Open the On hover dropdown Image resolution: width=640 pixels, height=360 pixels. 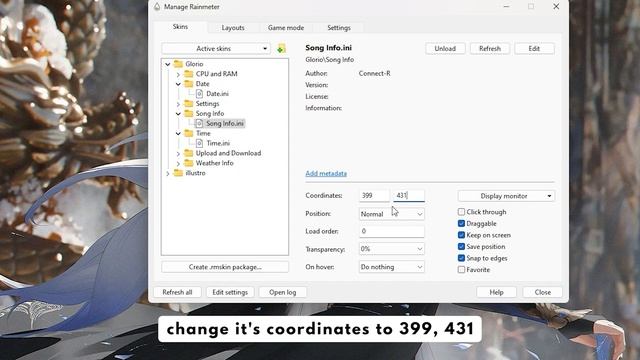(391, 267)
